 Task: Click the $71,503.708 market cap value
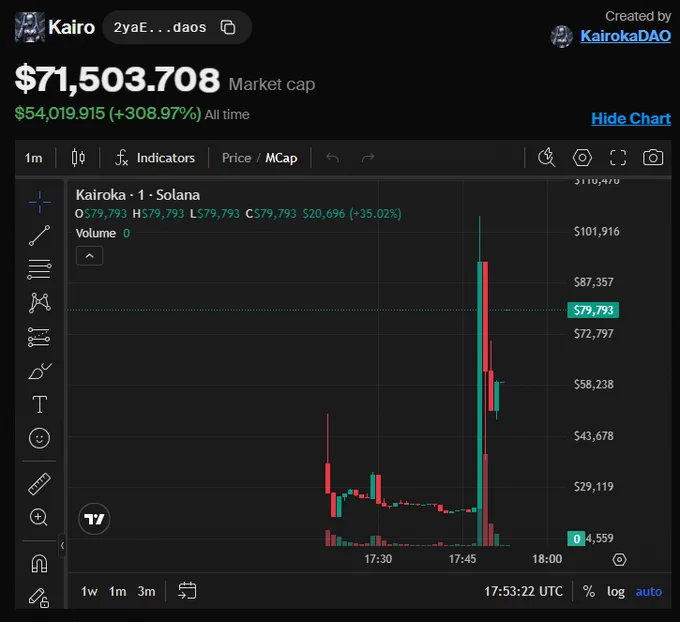[118, 79]
